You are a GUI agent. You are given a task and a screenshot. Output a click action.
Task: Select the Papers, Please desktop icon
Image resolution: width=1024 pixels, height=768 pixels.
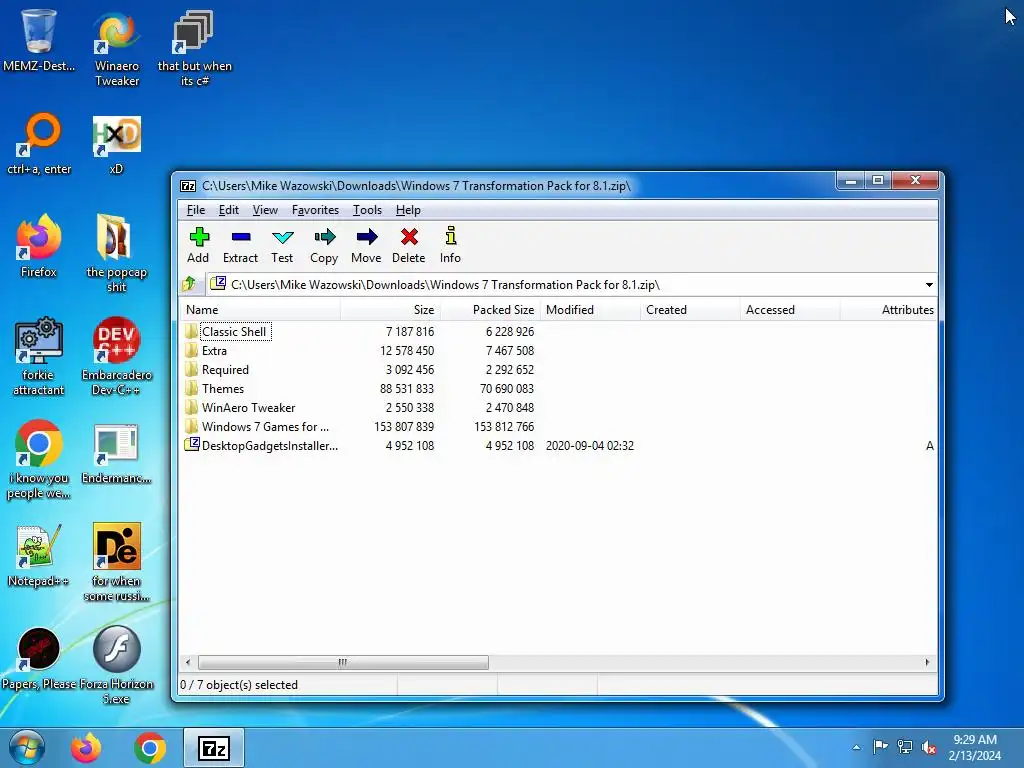[x=39, y=659]
